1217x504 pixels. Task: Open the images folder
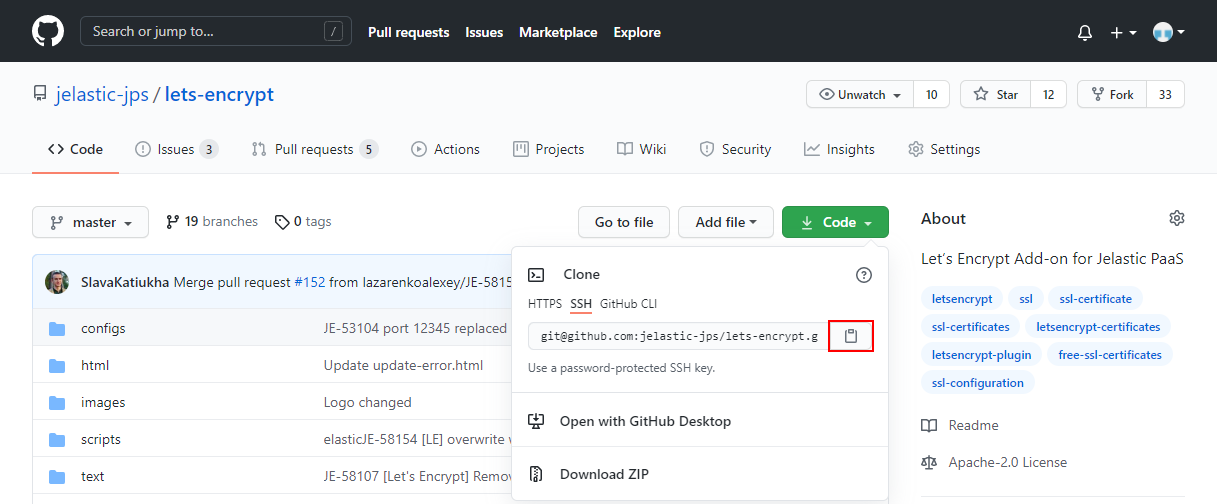(103, 402)
